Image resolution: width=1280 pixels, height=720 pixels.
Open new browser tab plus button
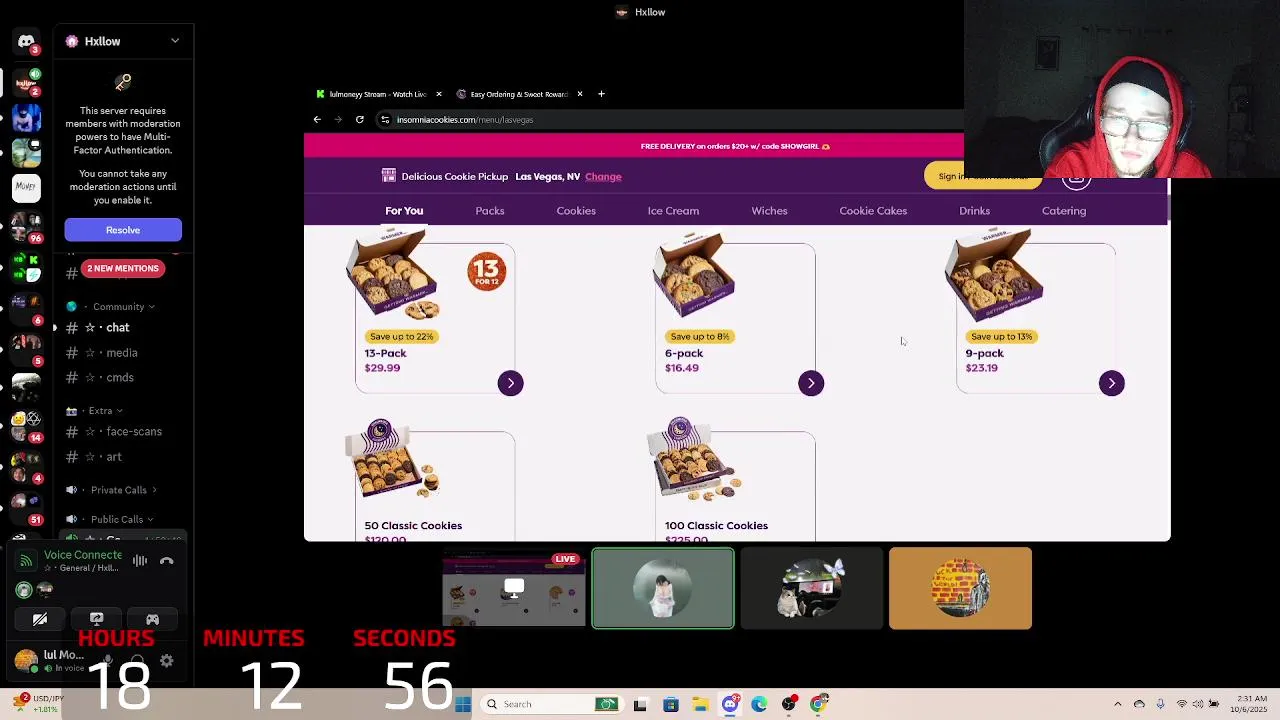click(x=601, y=94)
